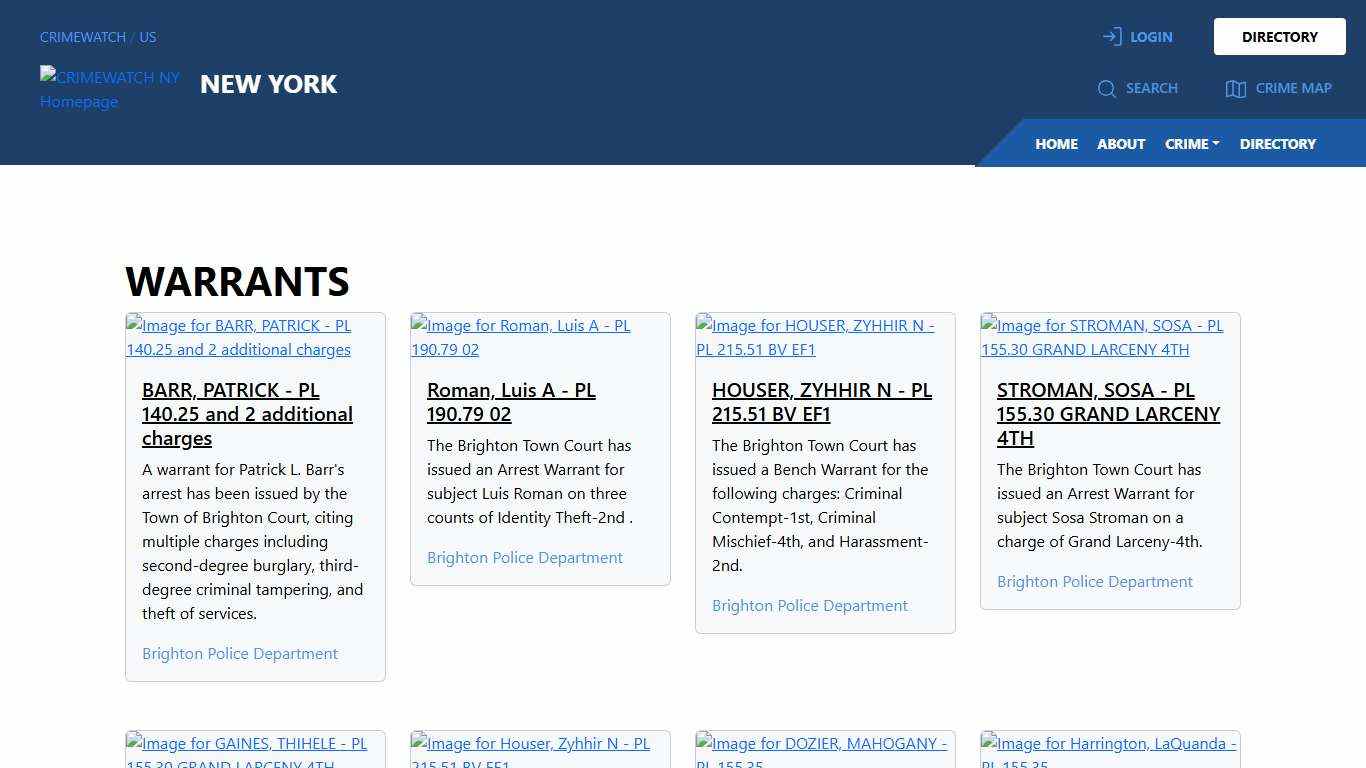
Task: Open the ABOUT nav item
Action: pyautogui.click(x=1120, y=144)
